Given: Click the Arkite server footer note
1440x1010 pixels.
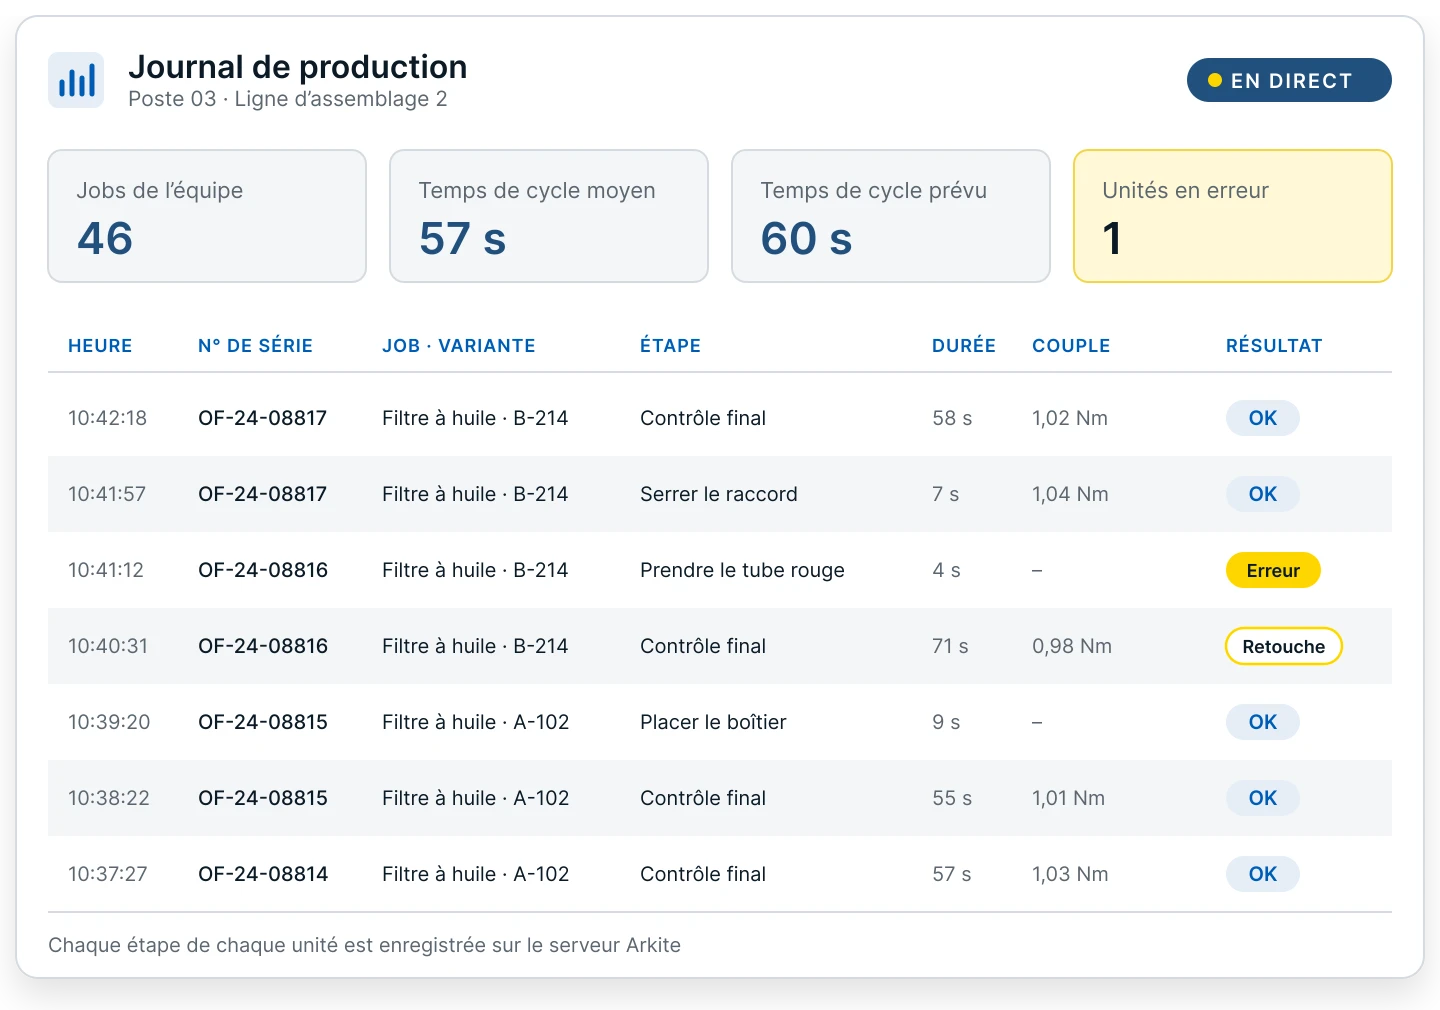Looking at the screenshot, I should pos(364,945).
